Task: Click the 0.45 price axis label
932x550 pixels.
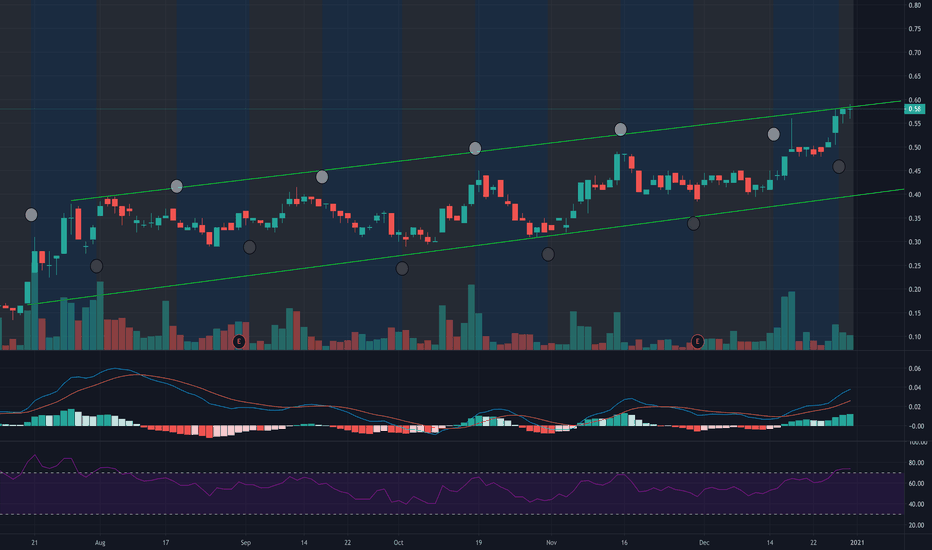Action: click(x=914, y=171)
